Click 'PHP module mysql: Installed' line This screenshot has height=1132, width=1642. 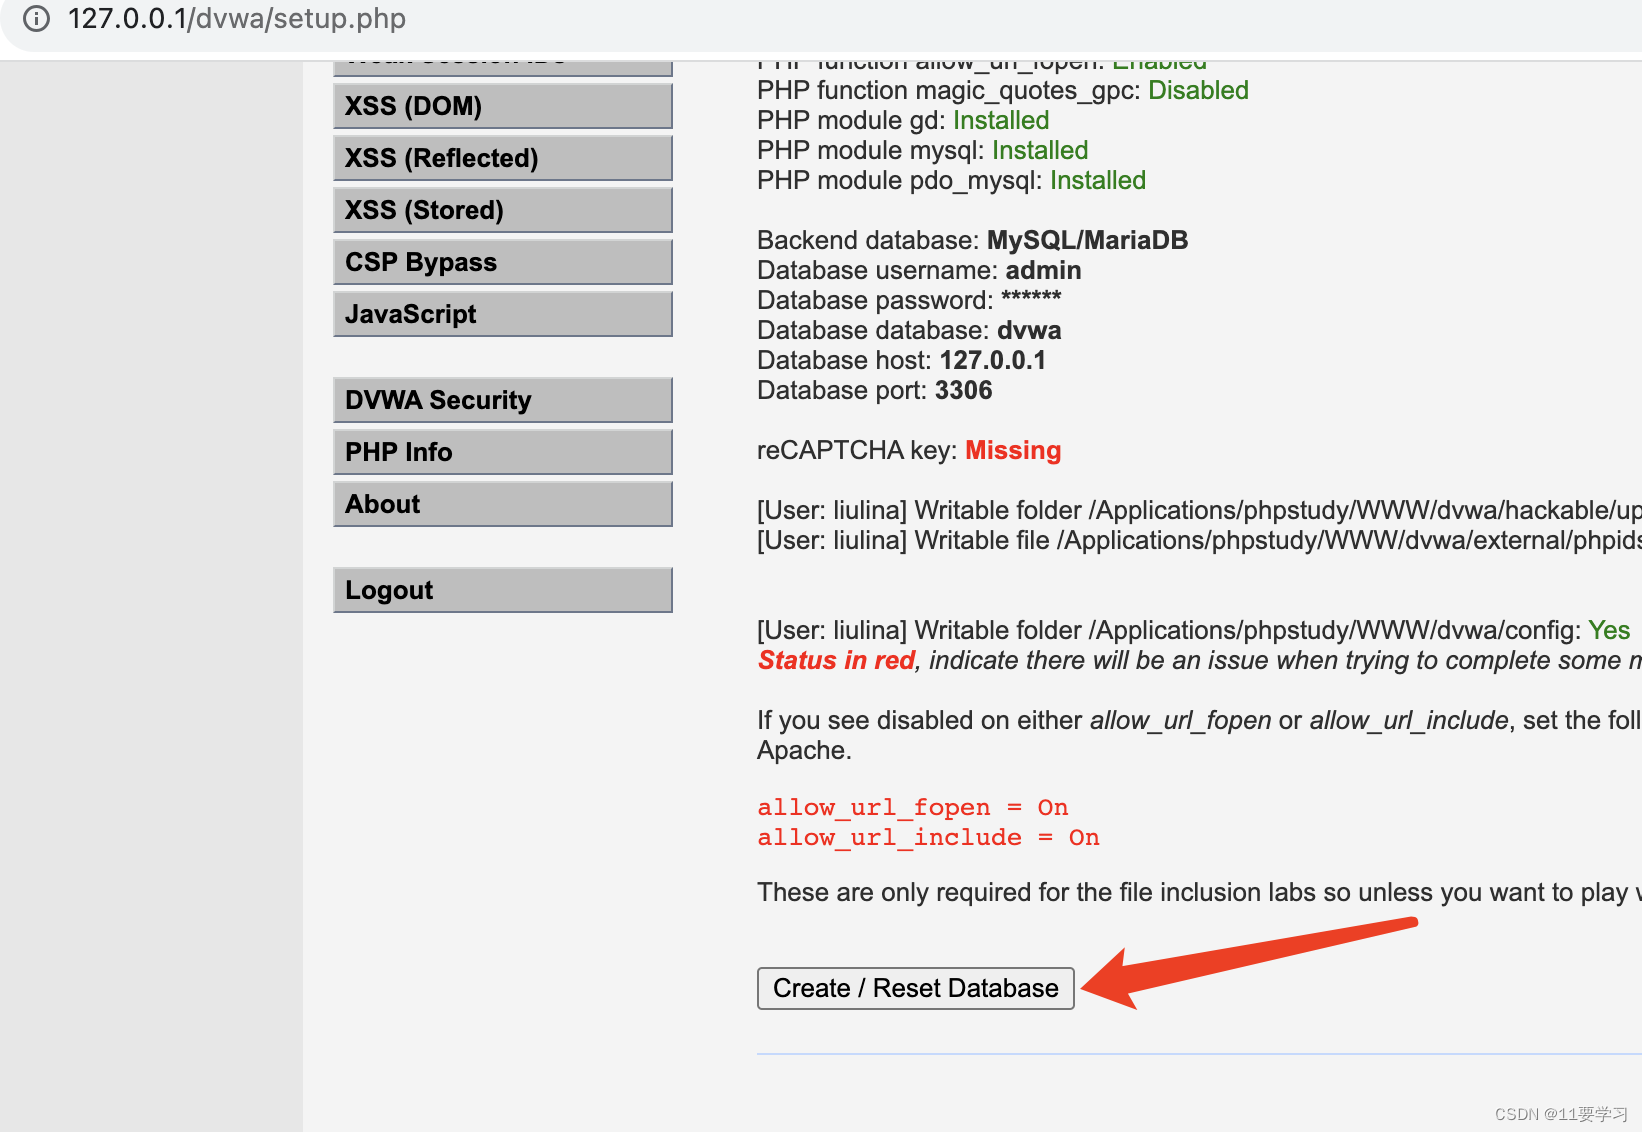[x=922, y=150]
